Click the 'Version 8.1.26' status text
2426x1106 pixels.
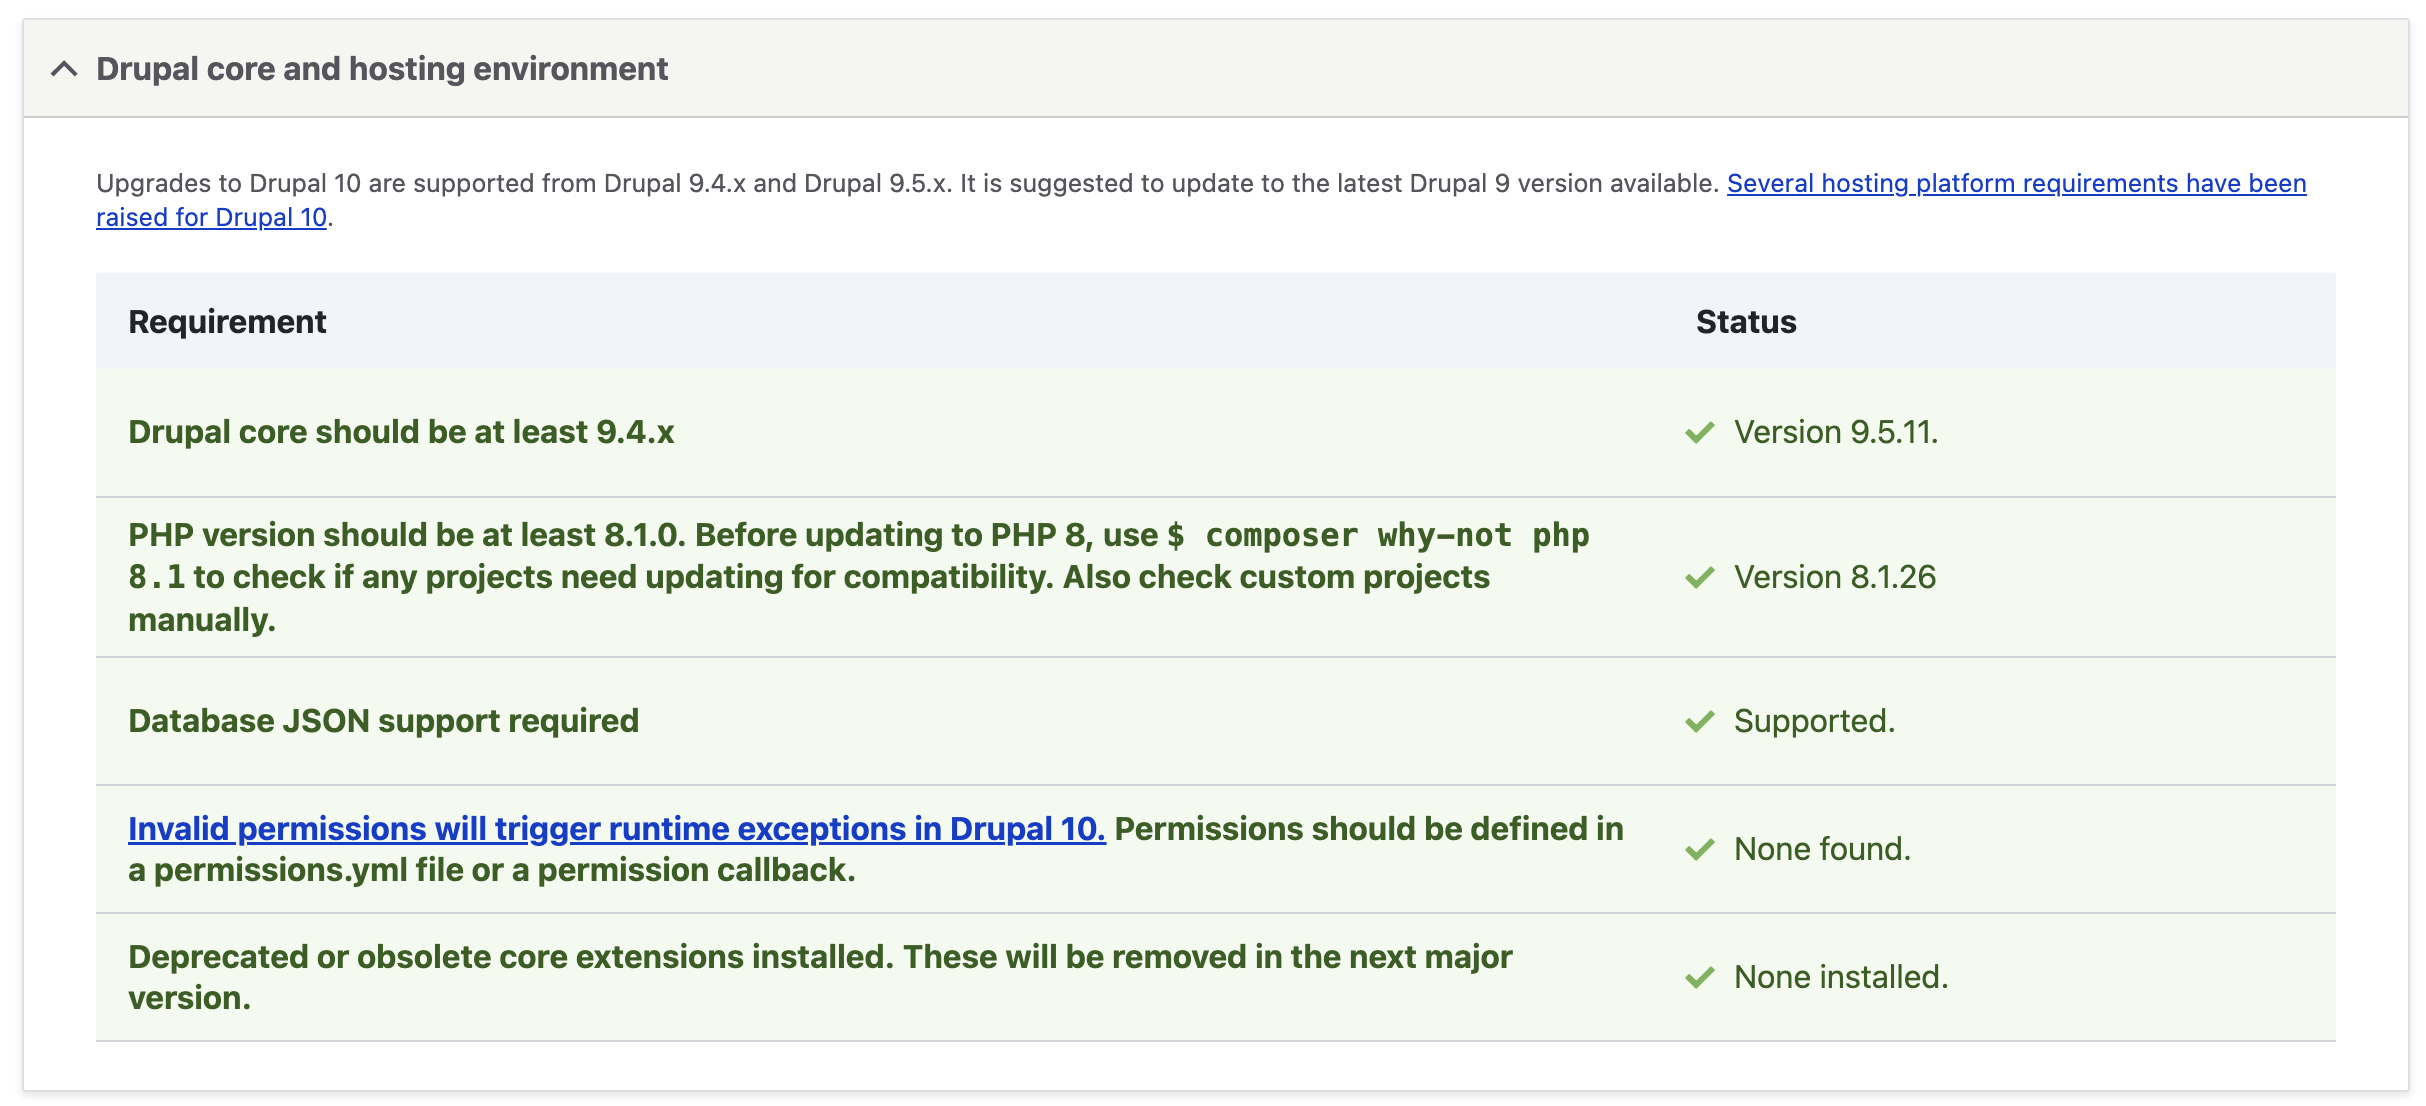(1835, 577)
